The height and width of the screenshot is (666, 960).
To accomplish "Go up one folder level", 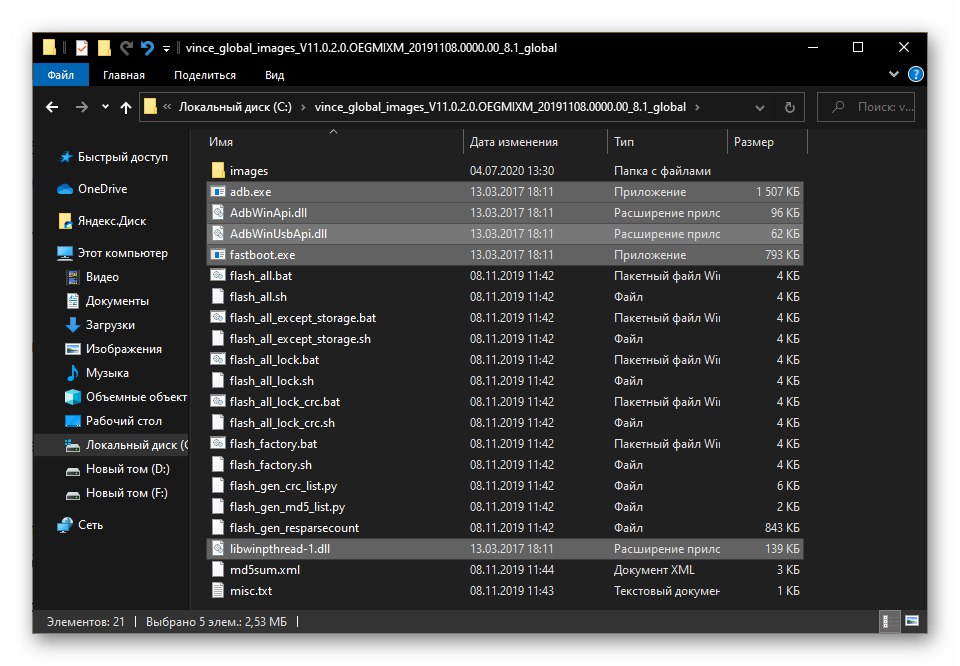I will 126,108.
